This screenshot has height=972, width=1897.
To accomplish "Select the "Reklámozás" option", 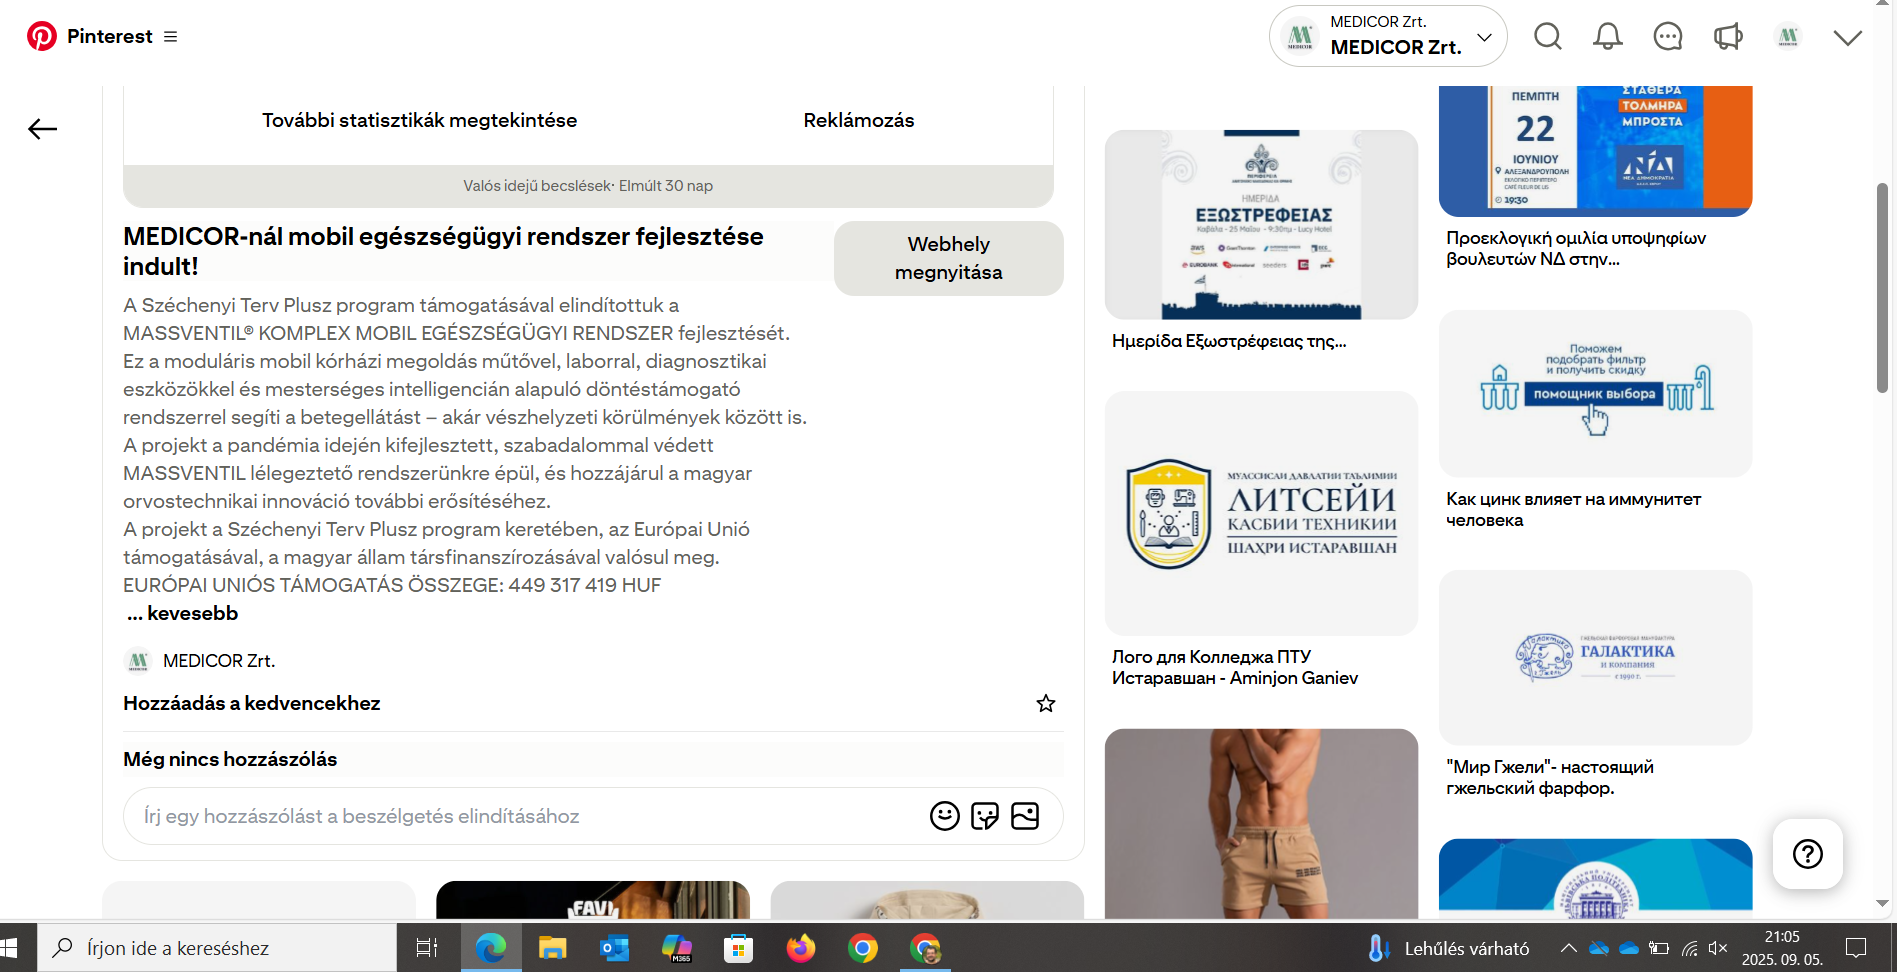I will (858, 120).
